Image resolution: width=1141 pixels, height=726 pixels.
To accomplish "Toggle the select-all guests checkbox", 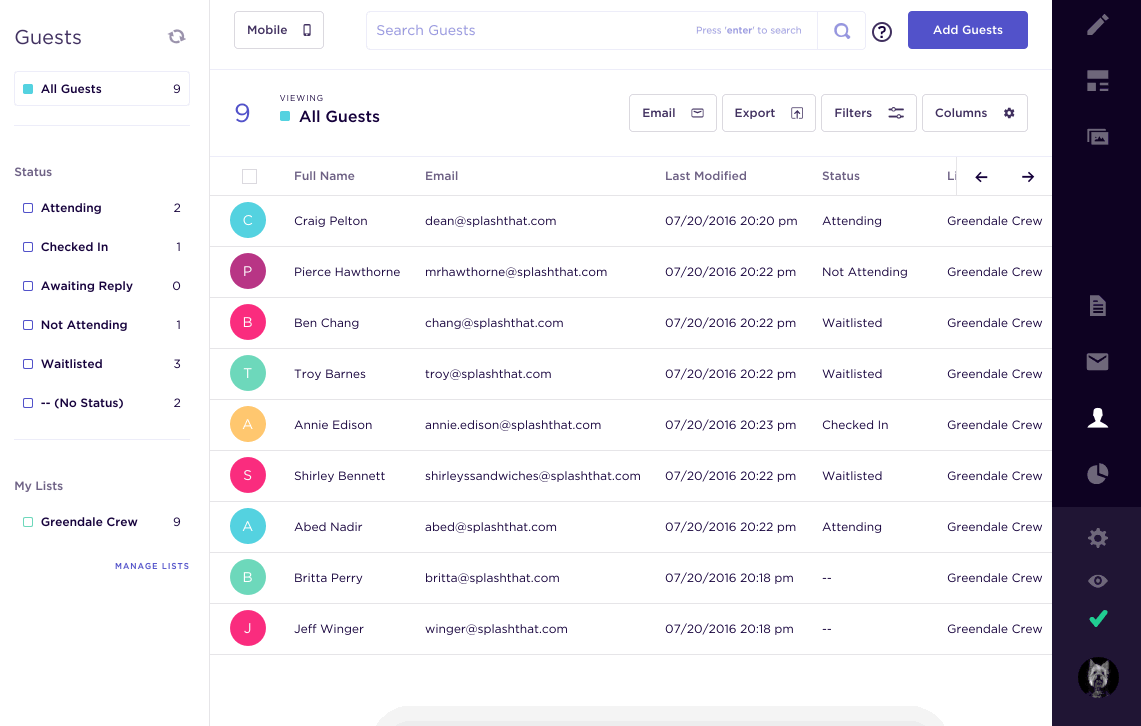I will pos(249,176).
